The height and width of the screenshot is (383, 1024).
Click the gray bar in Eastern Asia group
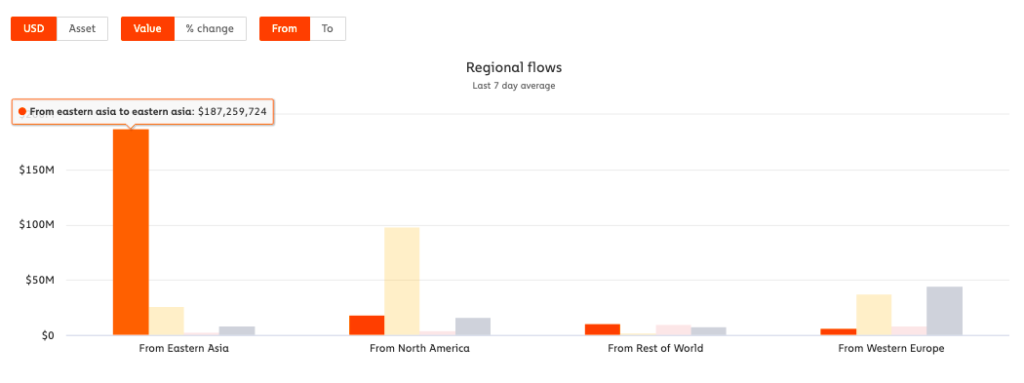(237, 331)
